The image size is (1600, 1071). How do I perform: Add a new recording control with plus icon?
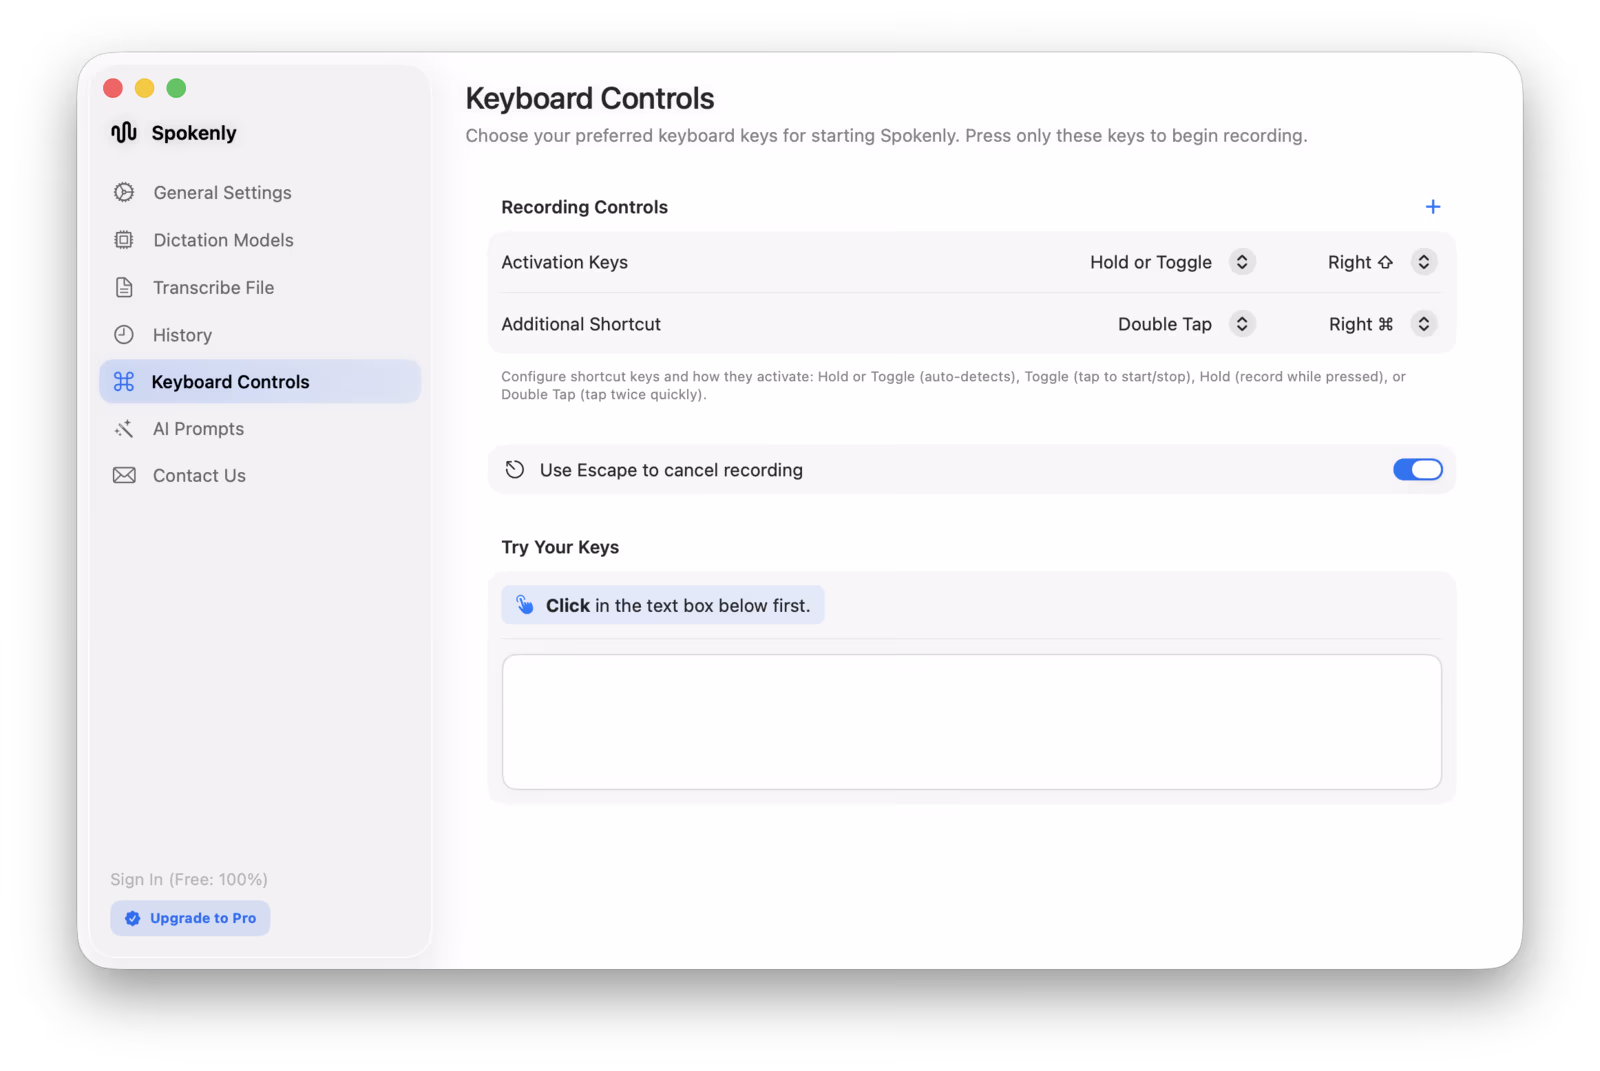click(x=1433, y=206)
